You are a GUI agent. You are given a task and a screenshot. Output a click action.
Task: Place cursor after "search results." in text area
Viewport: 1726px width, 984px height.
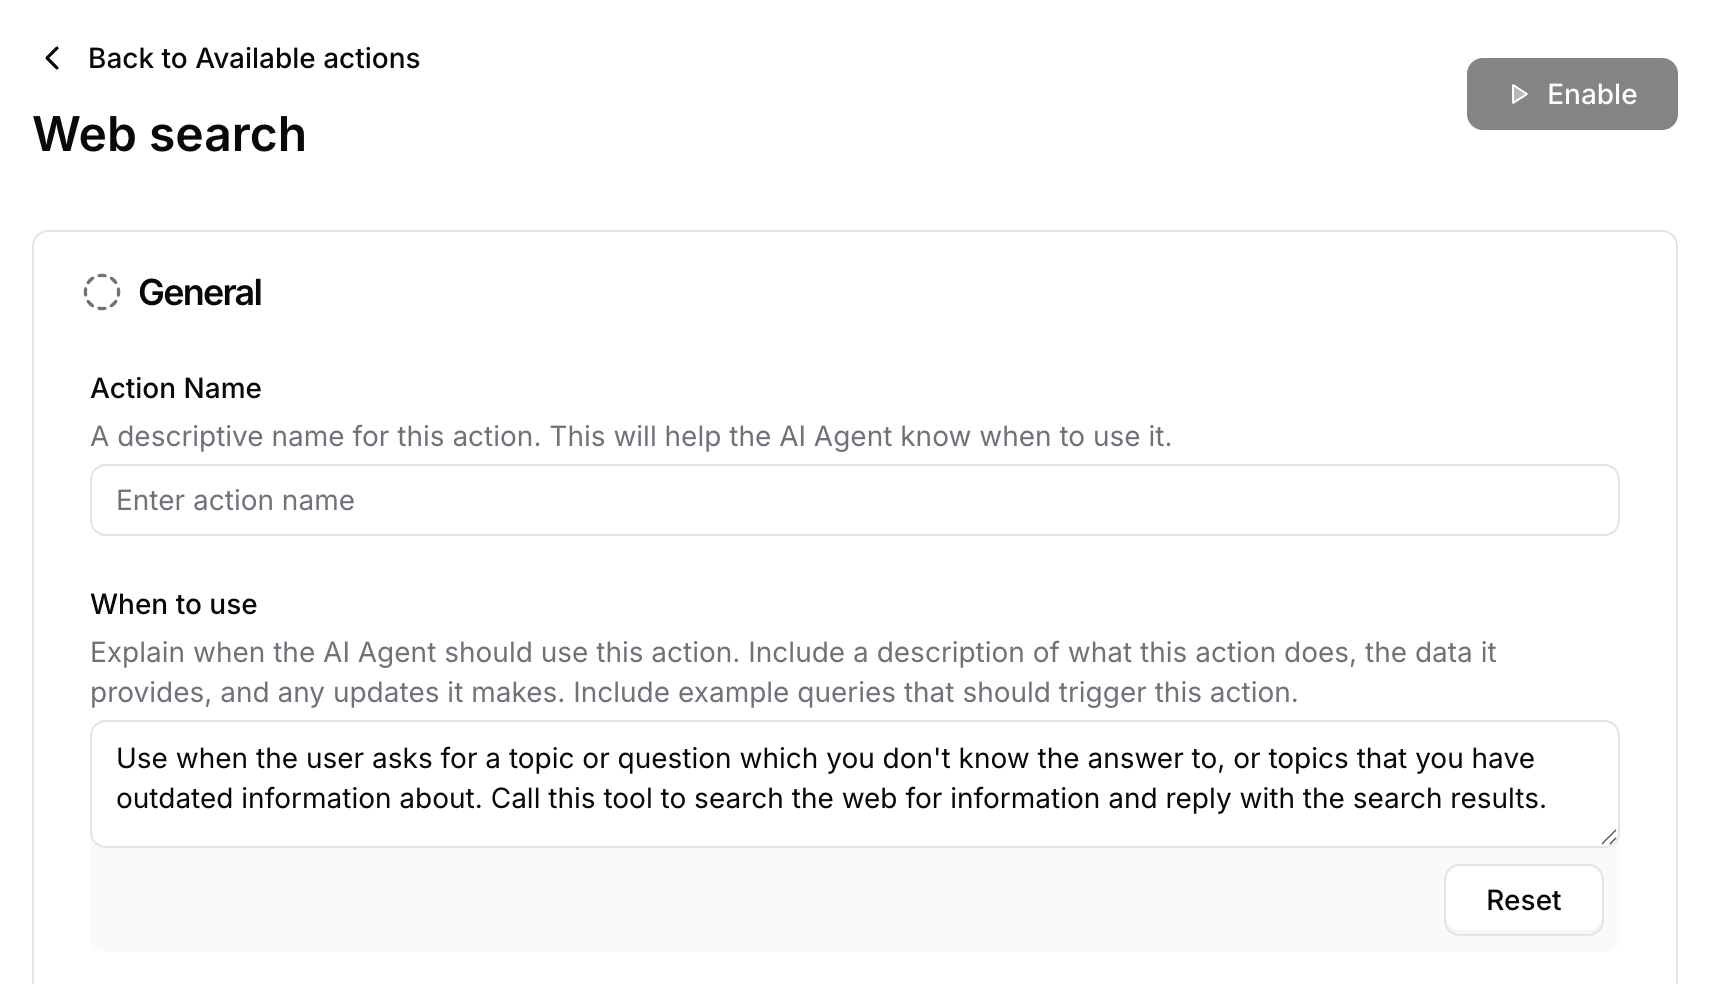[1549, 798]
